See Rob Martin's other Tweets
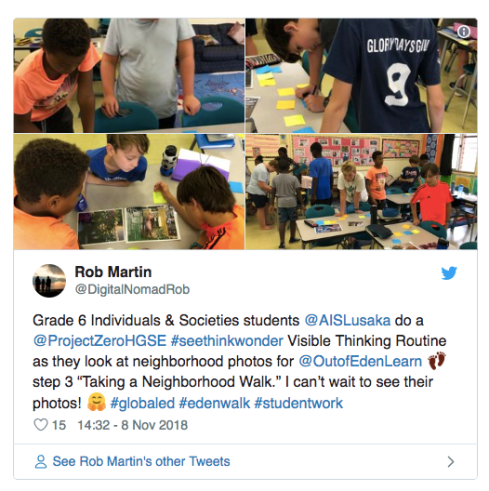The width and height of the screenshot is (489, 491). click(x=141, y=462)
